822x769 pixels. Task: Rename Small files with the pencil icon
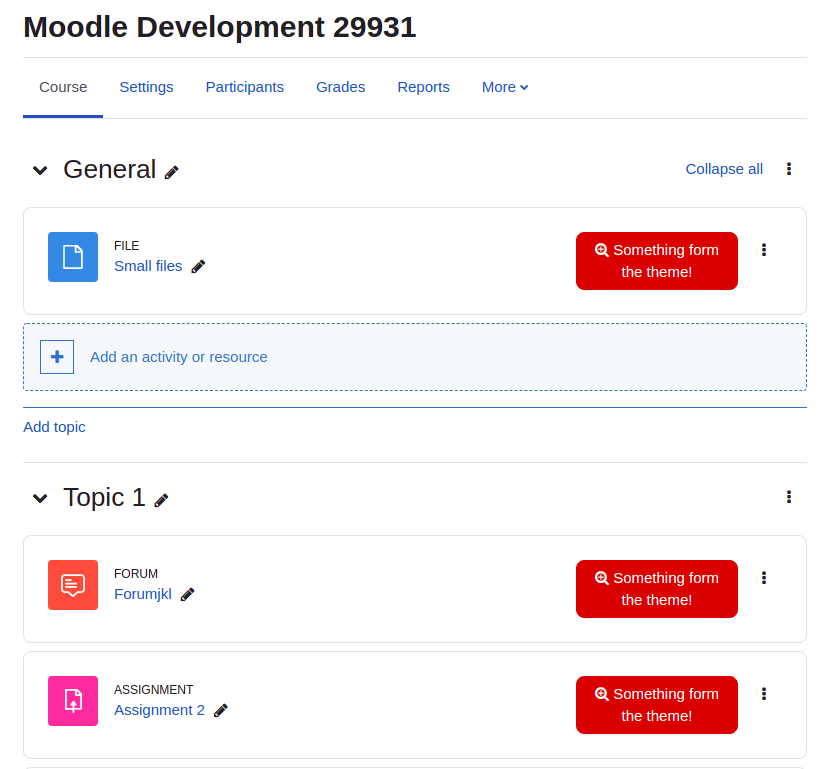point(198,267)
